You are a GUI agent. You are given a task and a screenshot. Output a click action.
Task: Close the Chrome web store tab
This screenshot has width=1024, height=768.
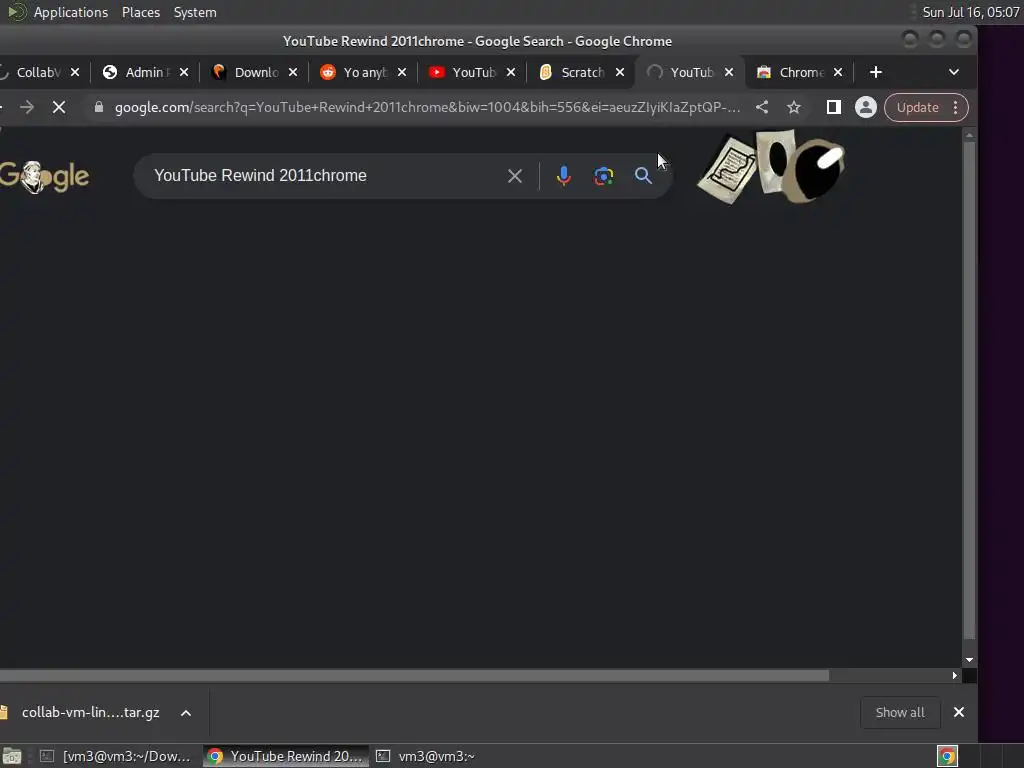[x=838, y=72]
